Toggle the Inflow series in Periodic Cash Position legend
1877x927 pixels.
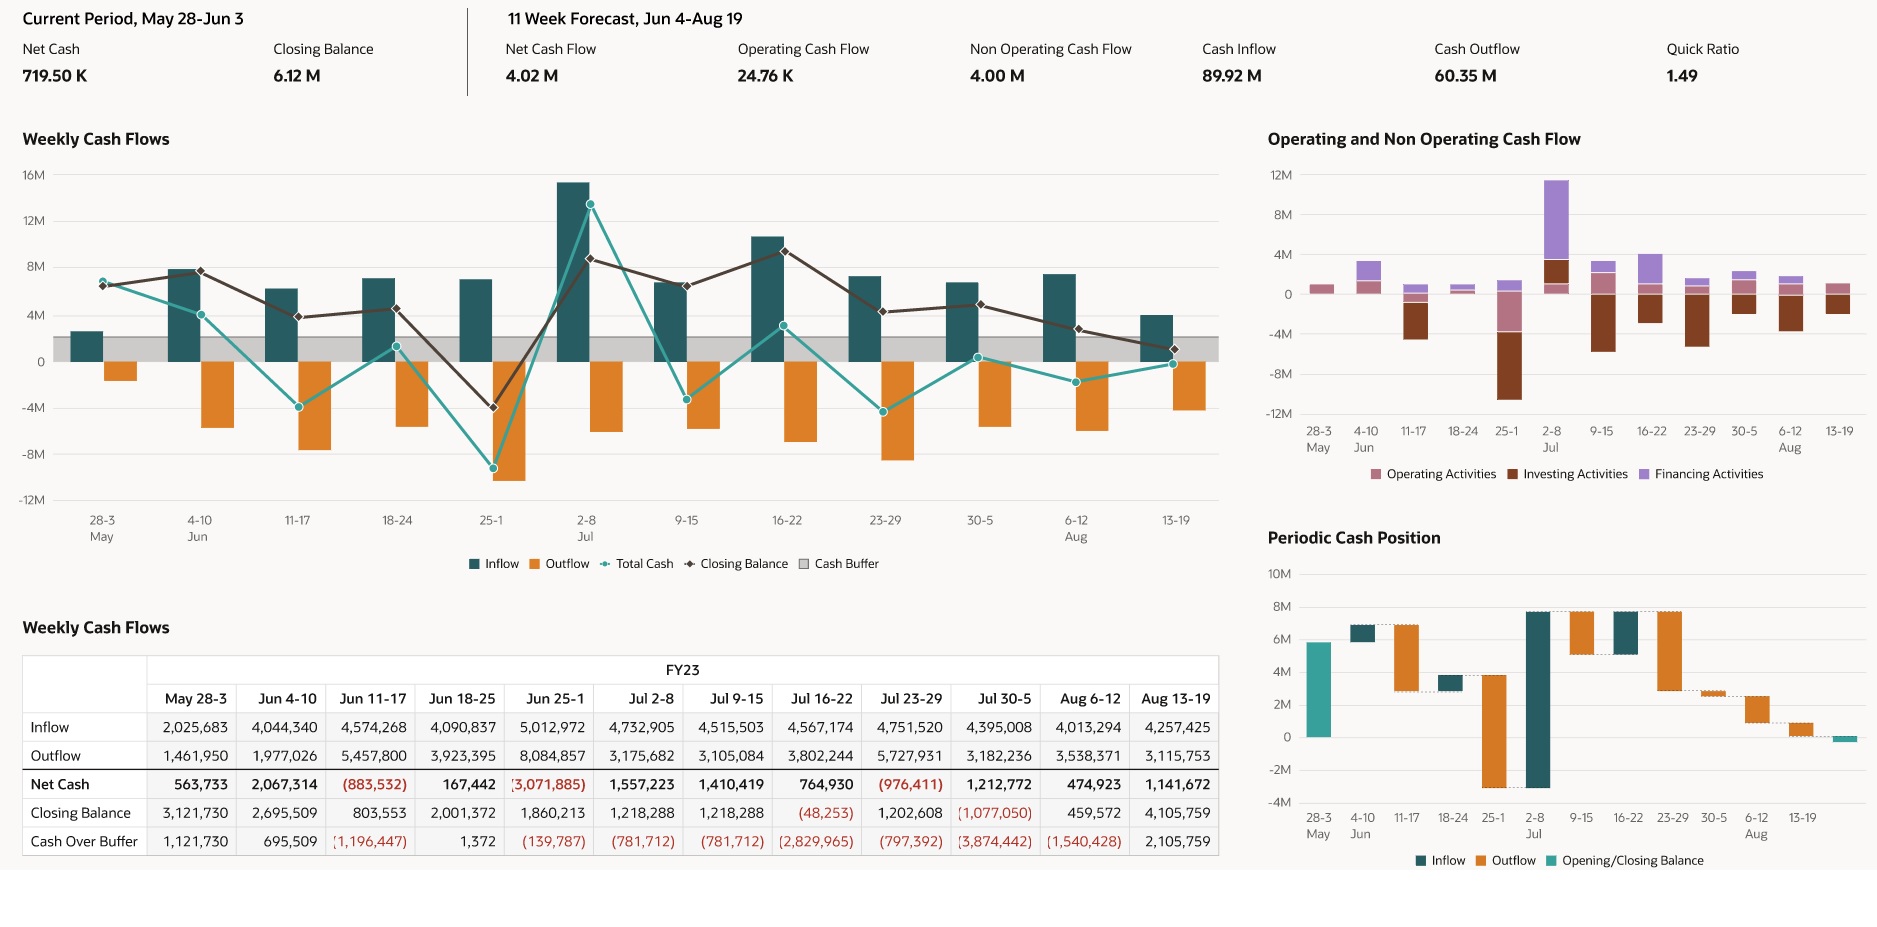pyautogui.click(x=1419, y=860)
